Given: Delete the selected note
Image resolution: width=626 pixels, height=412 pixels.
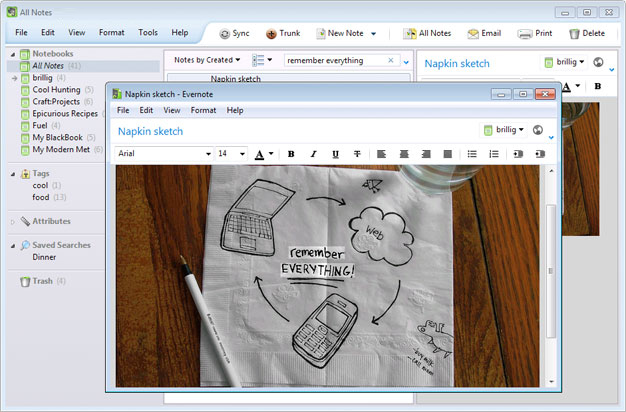Looking at the screenshot, I should pos(587,33).
